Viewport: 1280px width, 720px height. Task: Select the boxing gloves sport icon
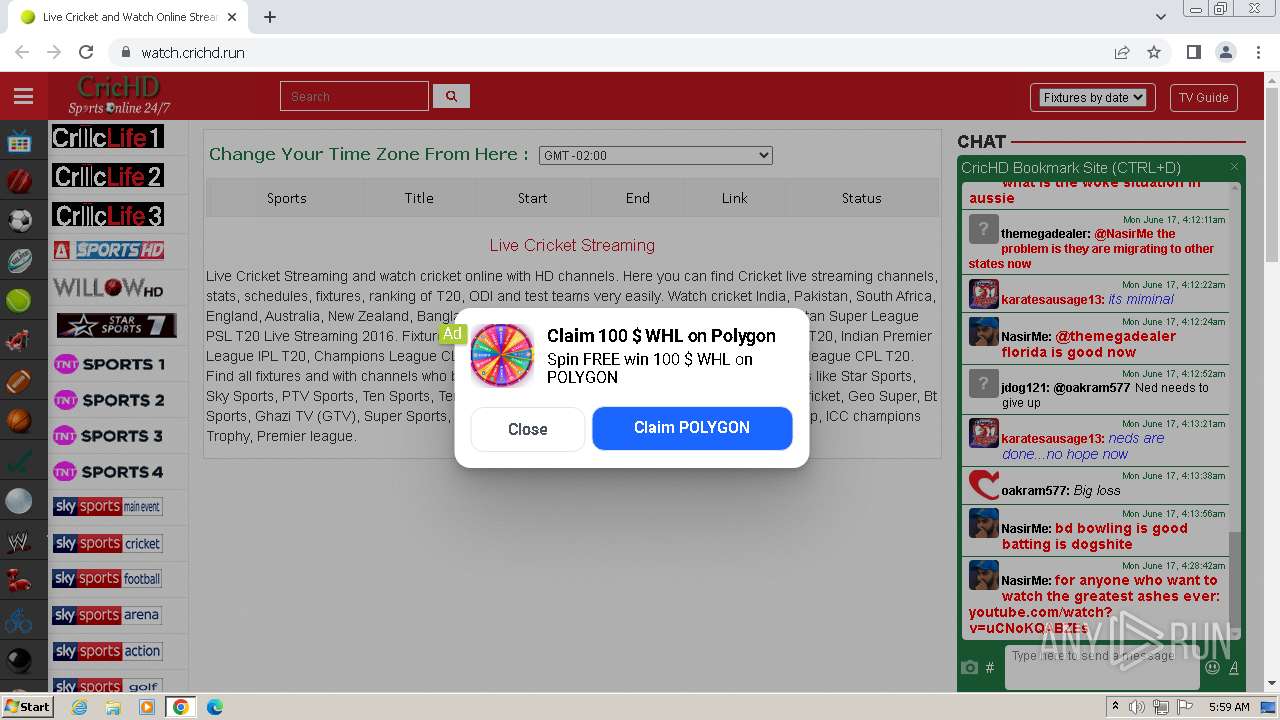(19, 581)
